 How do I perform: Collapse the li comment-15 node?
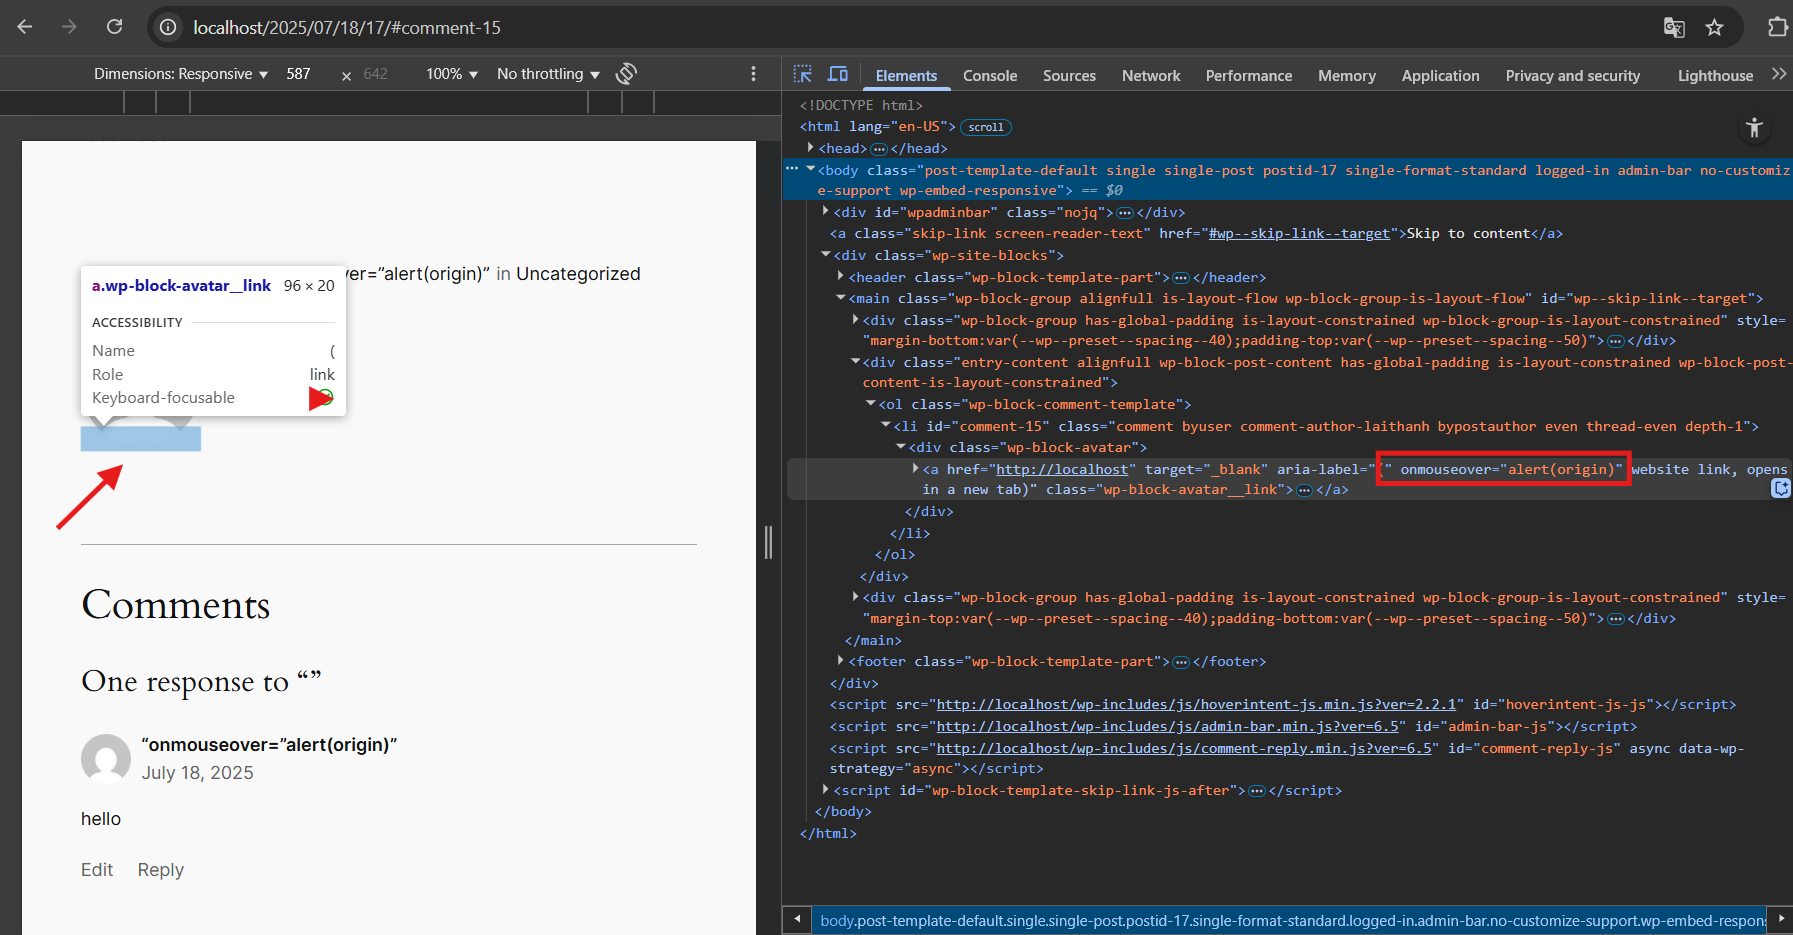(x=885, y=425)
